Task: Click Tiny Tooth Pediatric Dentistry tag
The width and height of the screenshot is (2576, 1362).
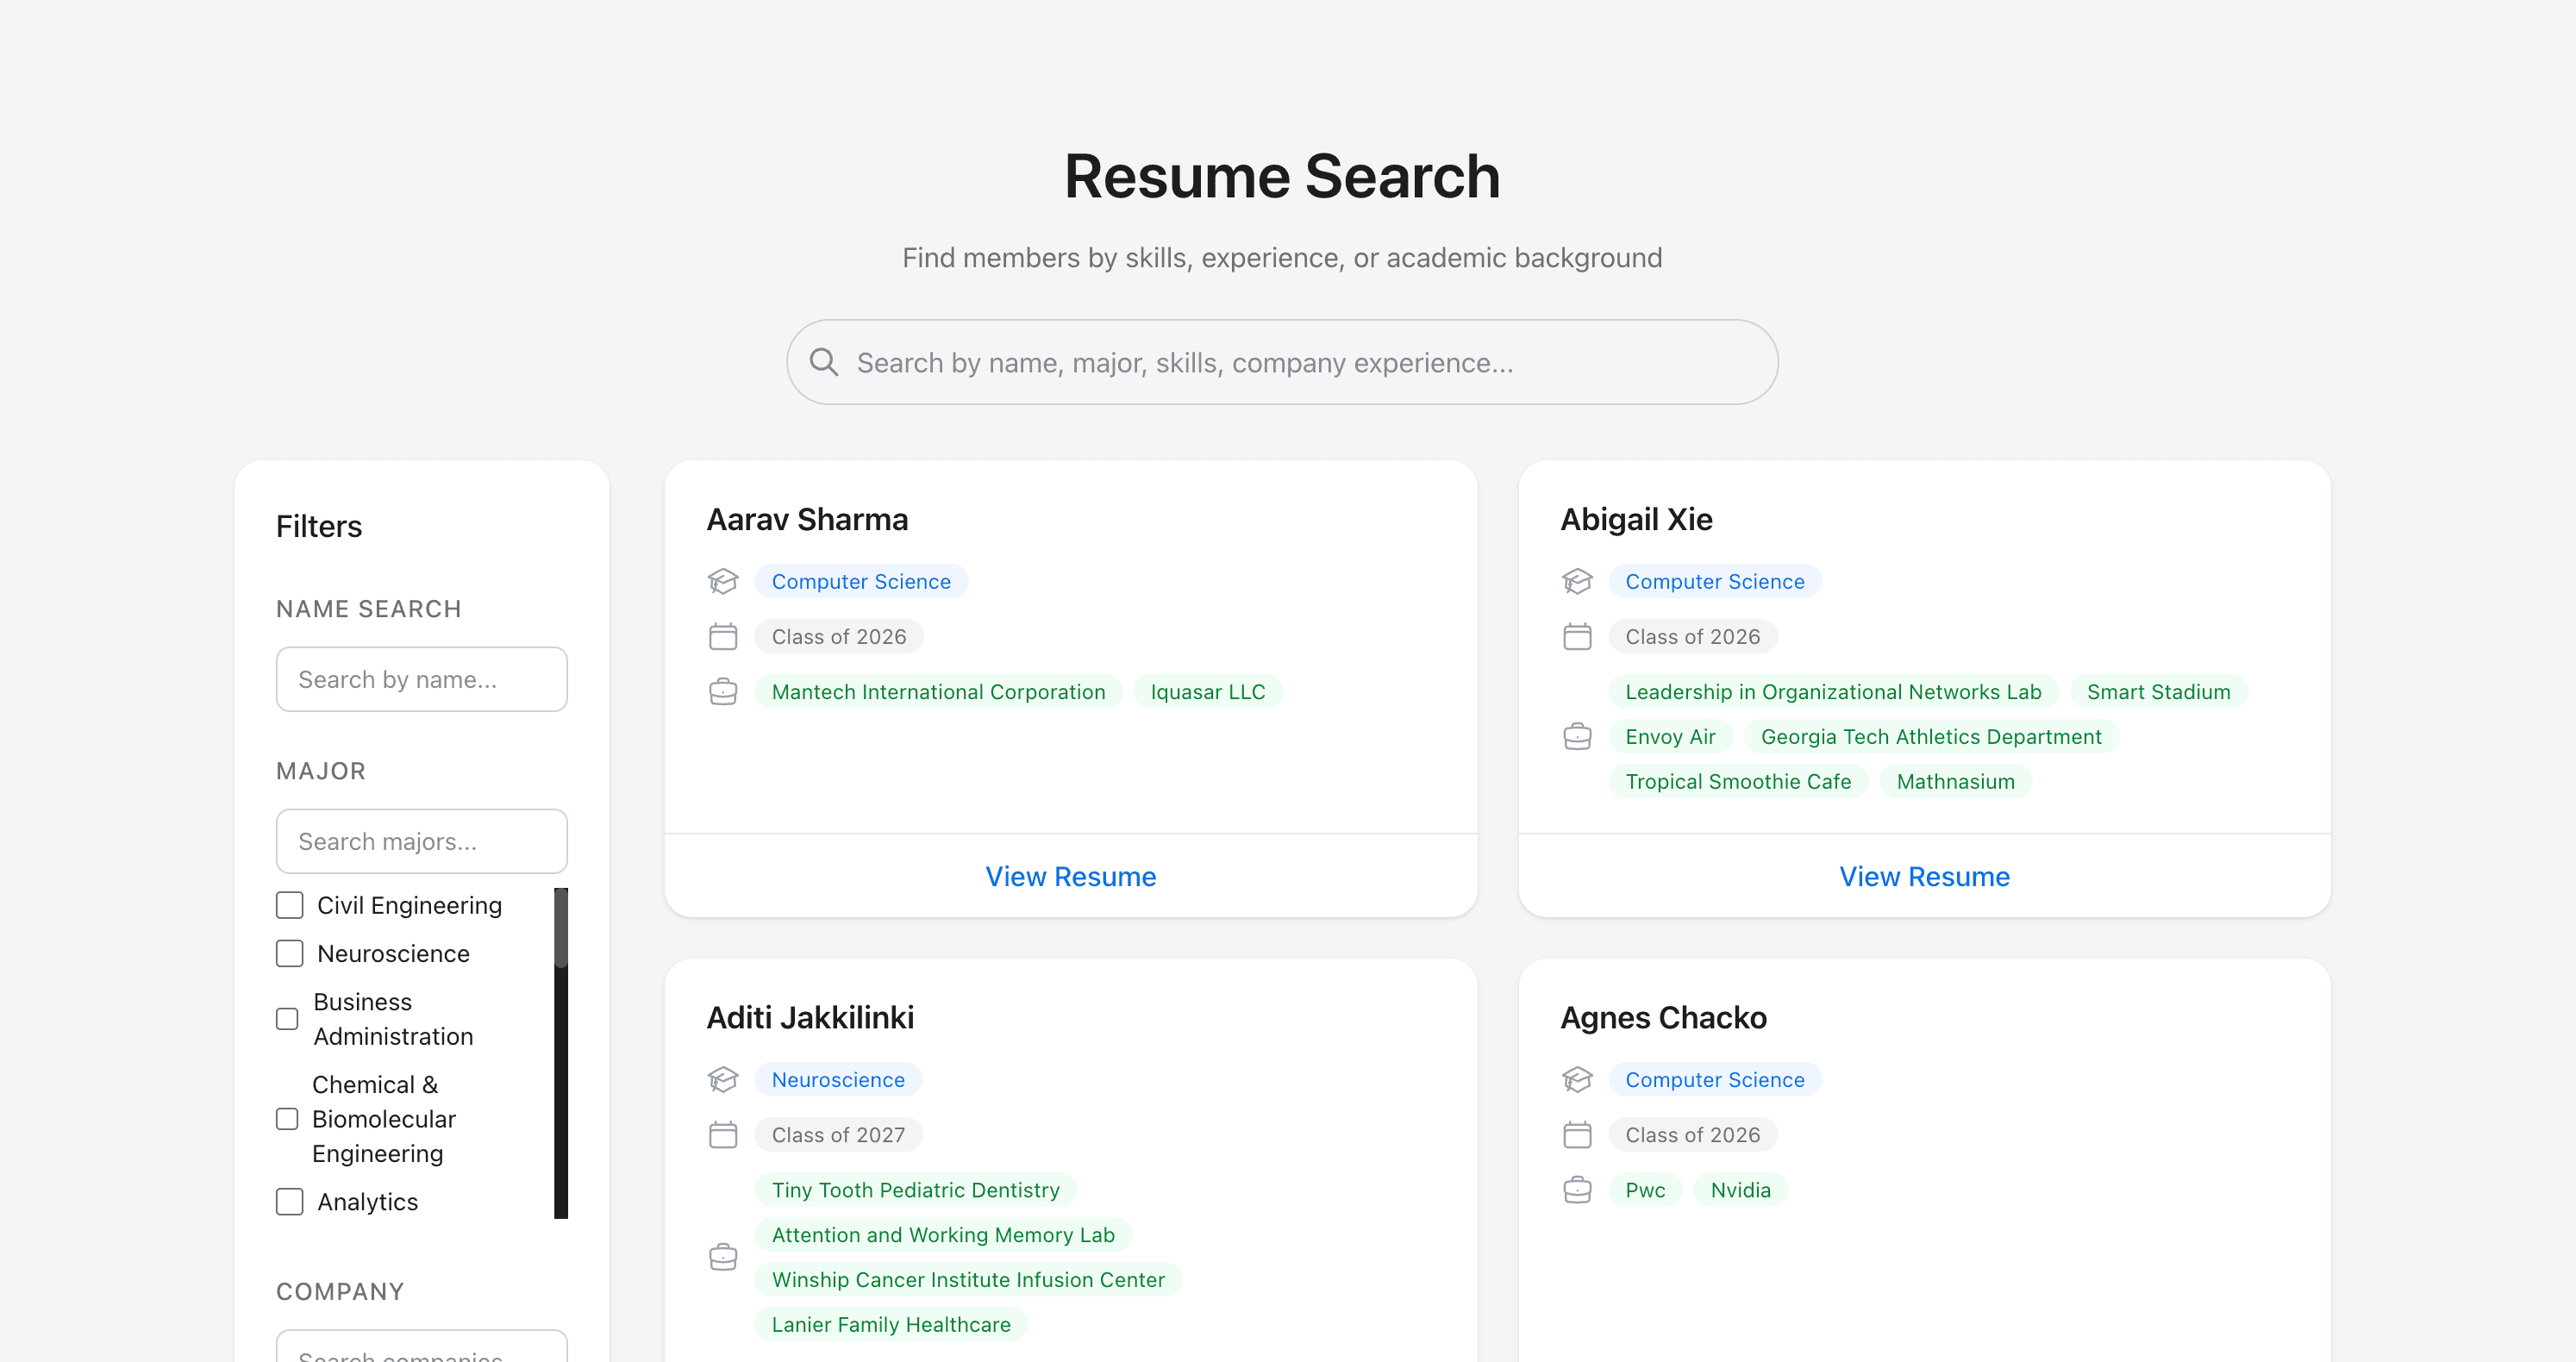Action: [x=915, y=1190]
